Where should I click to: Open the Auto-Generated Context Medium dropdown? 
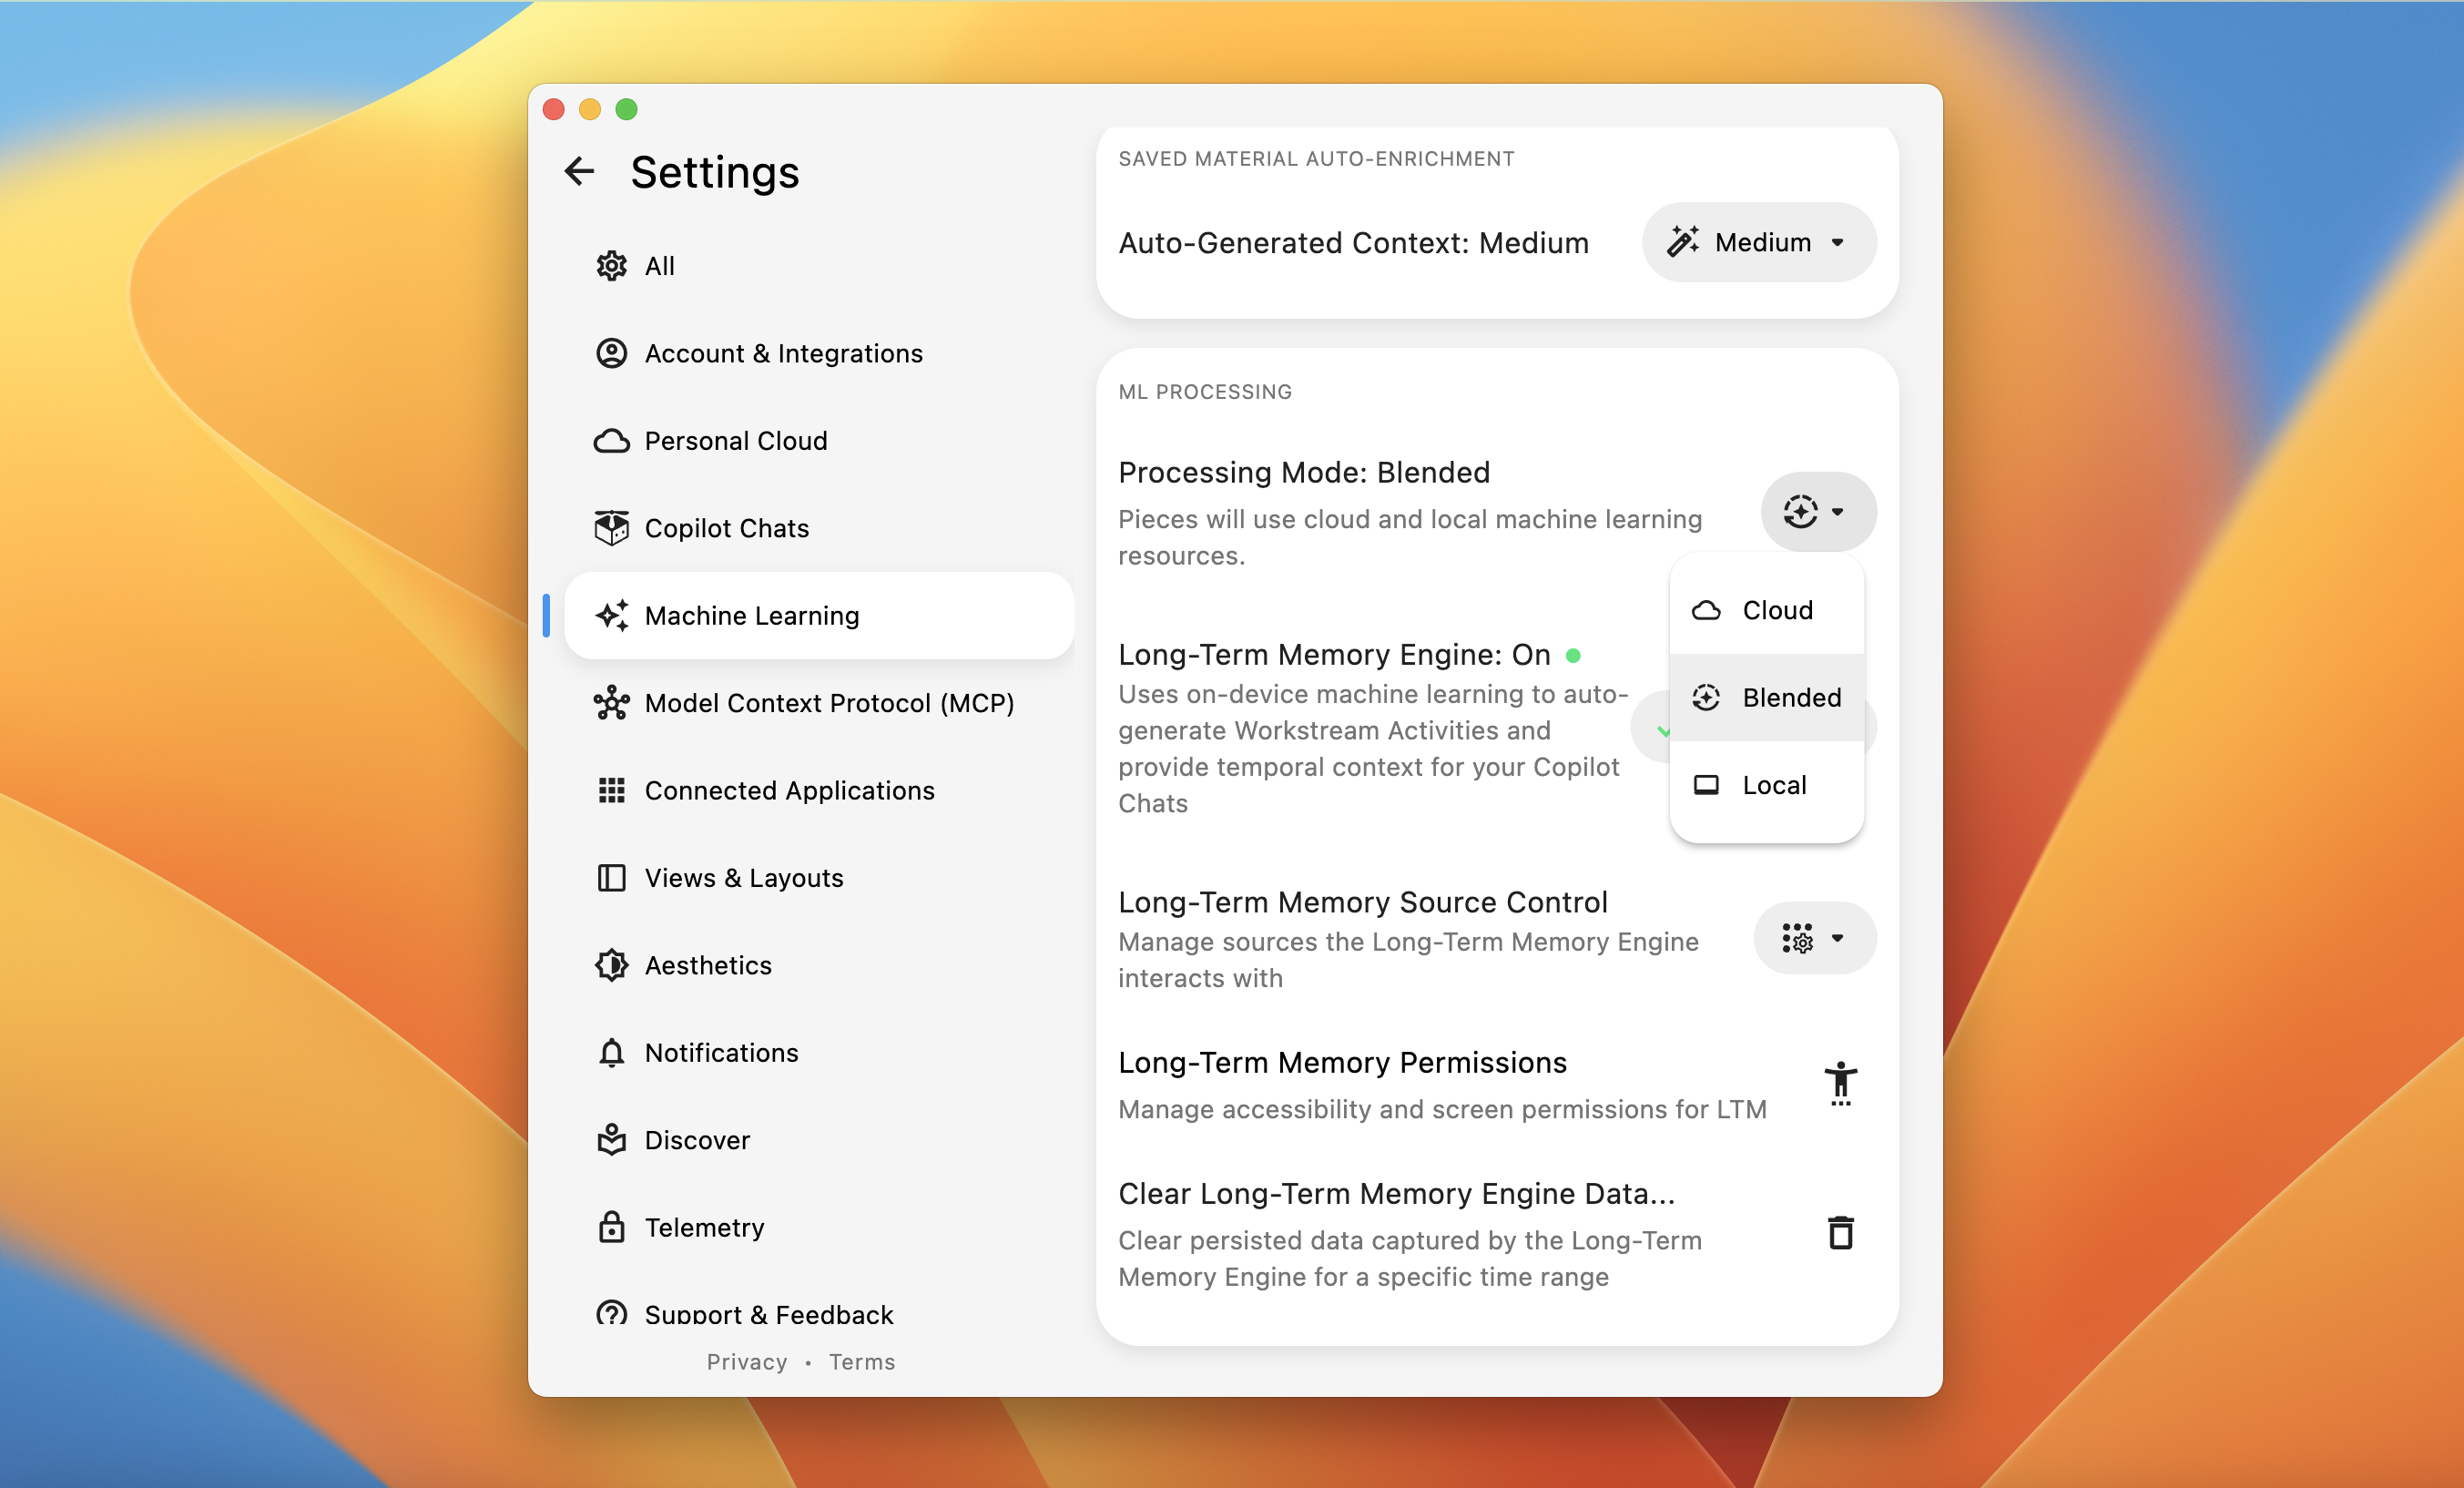click(1759, 242)
